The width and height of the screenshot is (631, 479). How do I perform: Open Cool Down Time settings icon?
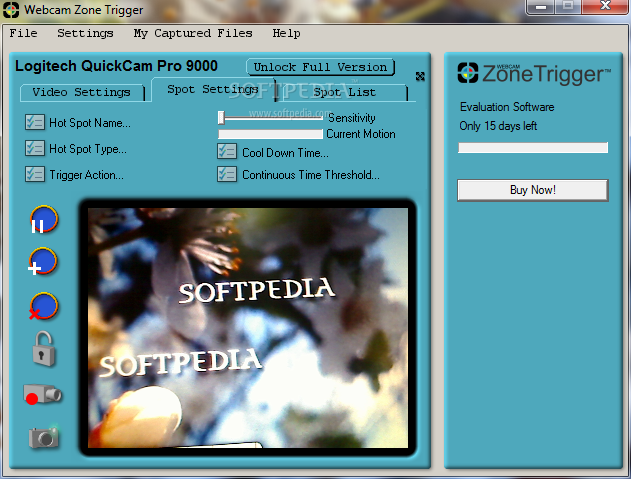[x=227, y=151]
